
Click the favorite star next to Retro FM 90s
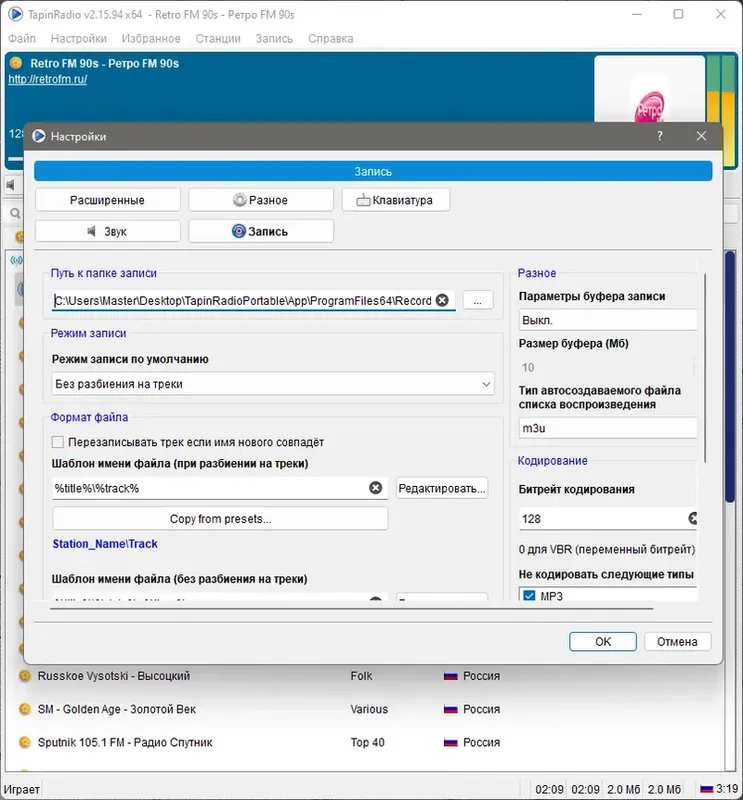point(16,63)
